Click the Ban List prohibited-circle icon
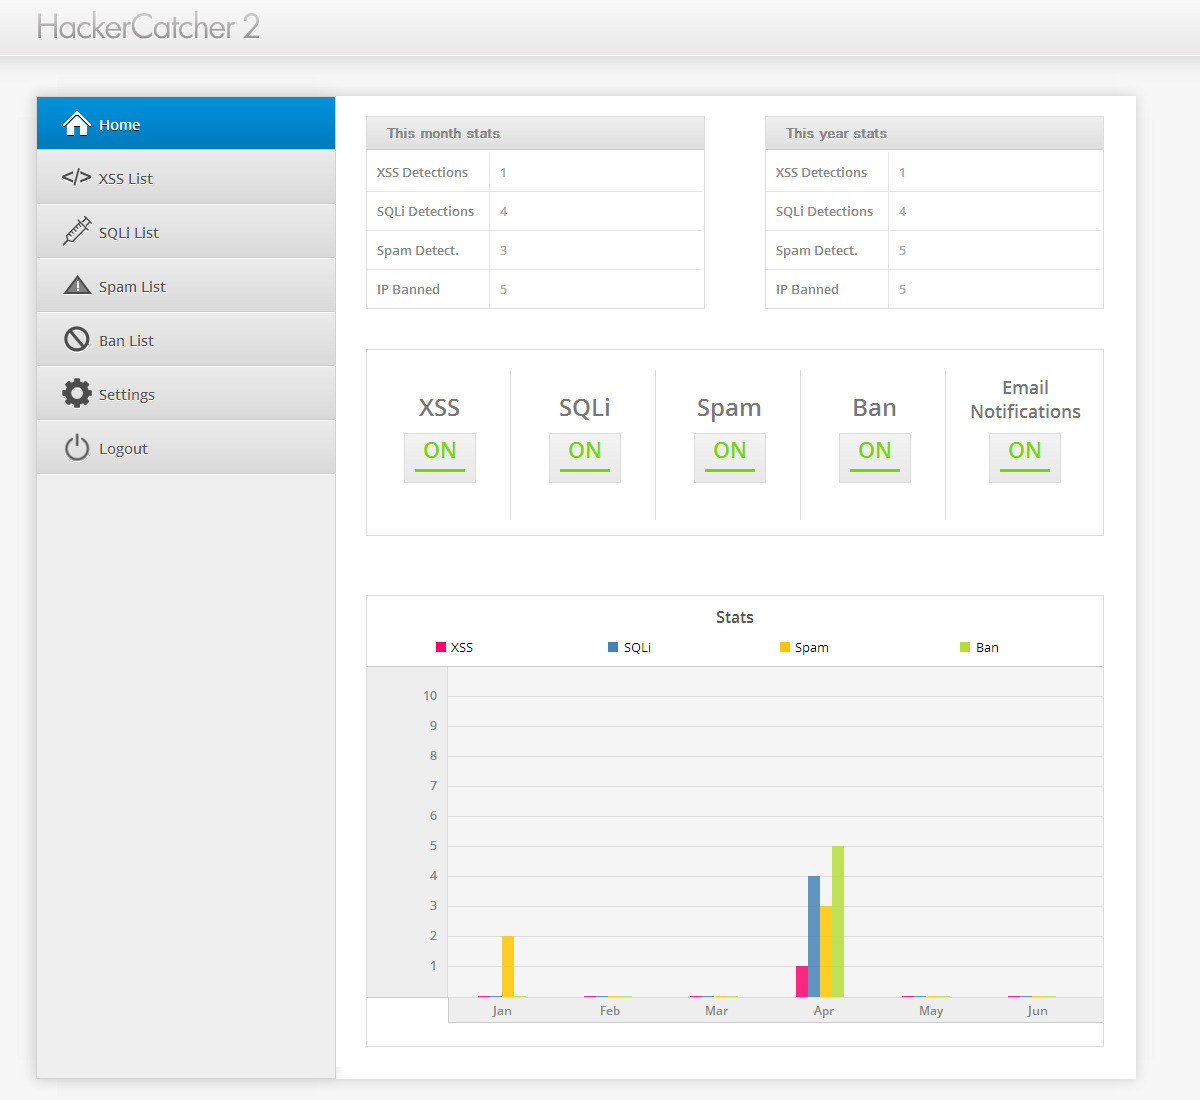Screen dimensions: 1200x1100 coord(77,339)
